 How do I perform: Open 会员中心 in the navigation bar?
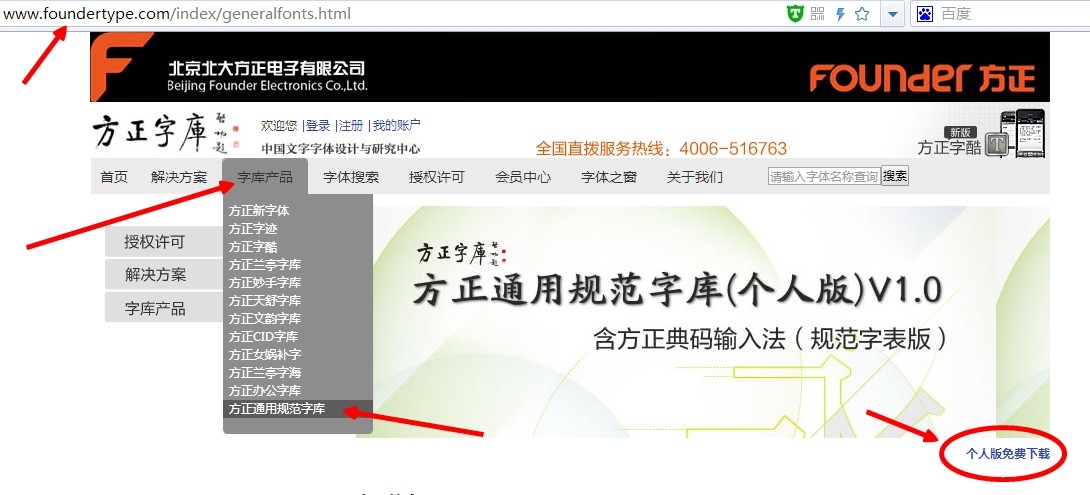[x=523, y=177]
